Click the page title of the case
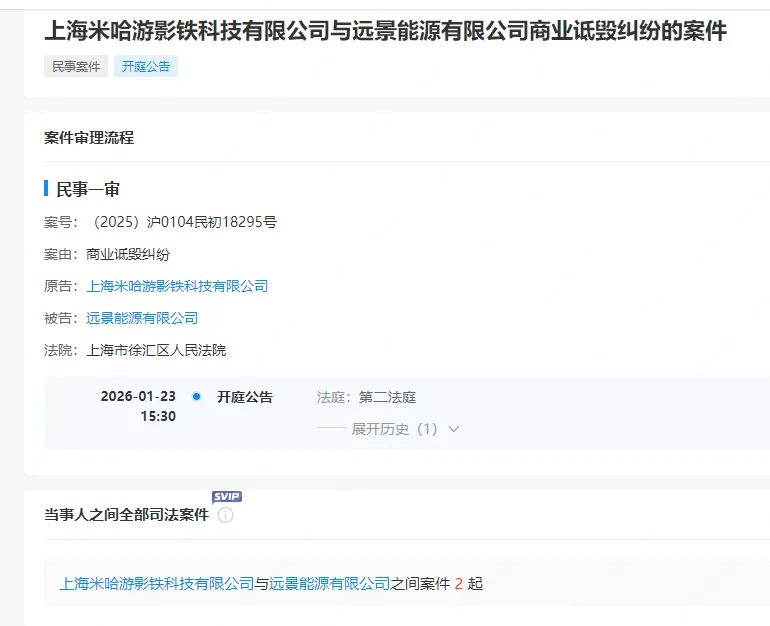The height and width of the screenshot is (626, 770). click(x=385, y=30)
